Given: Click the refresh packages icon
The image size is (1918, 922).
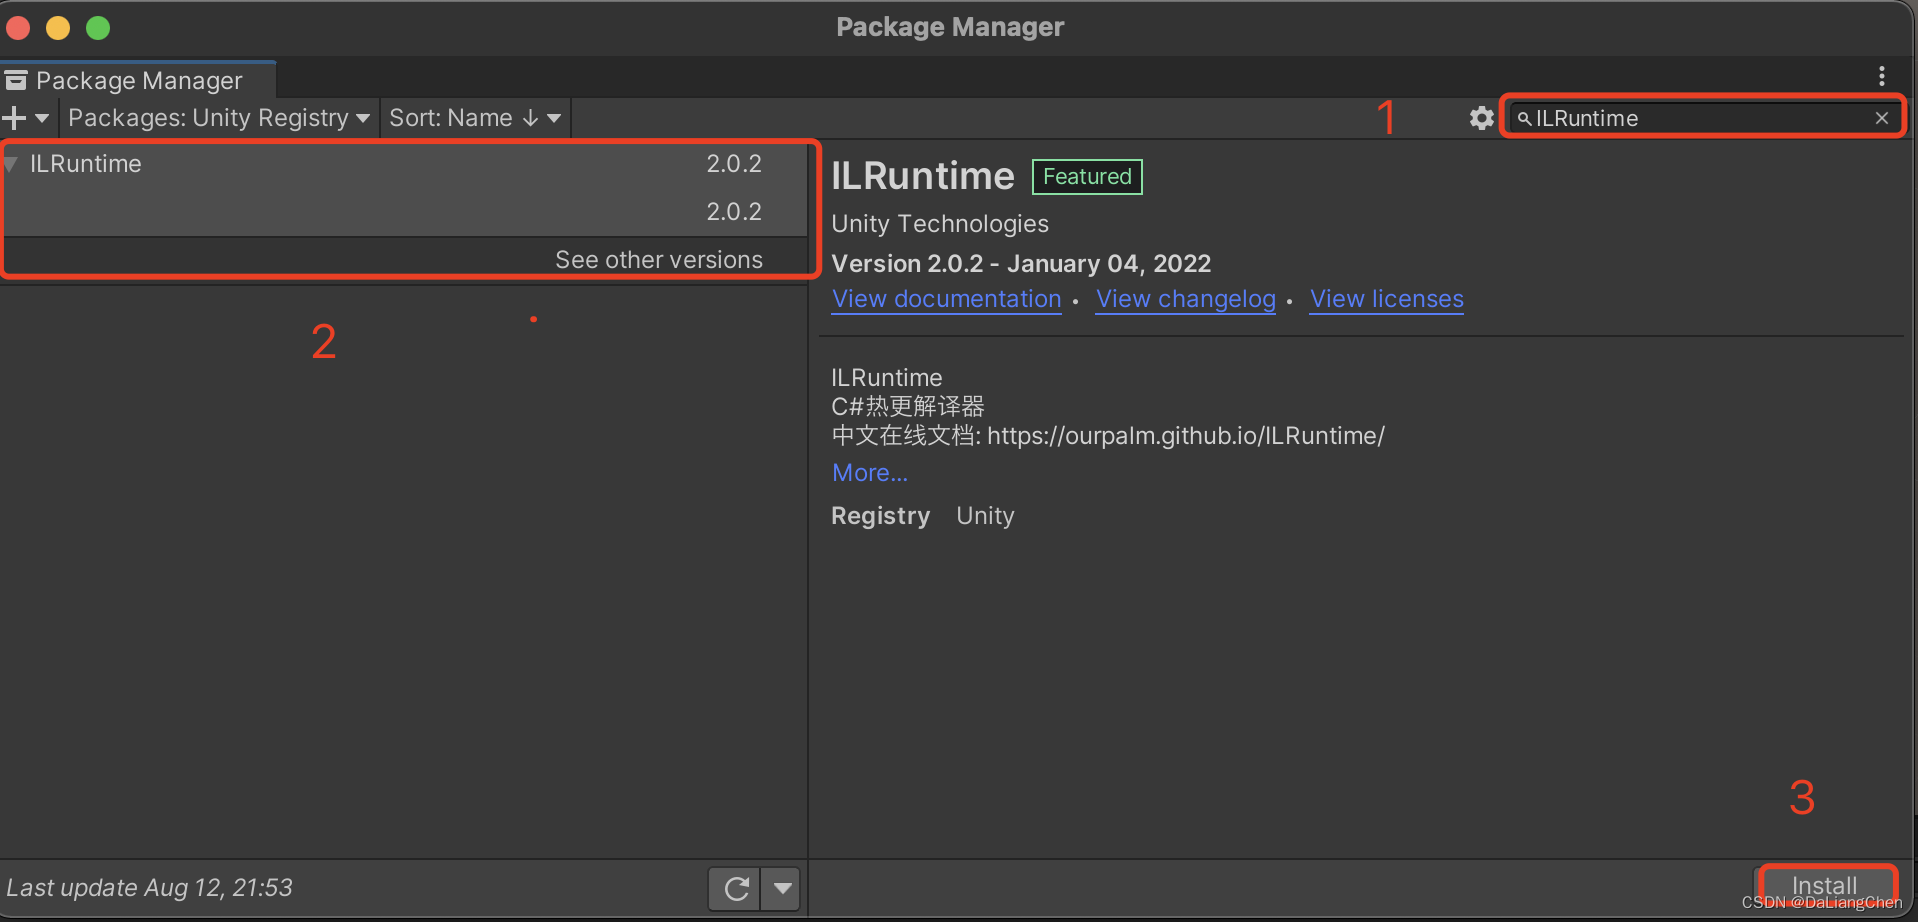Looking at the screenshot, I should point(734,888).
